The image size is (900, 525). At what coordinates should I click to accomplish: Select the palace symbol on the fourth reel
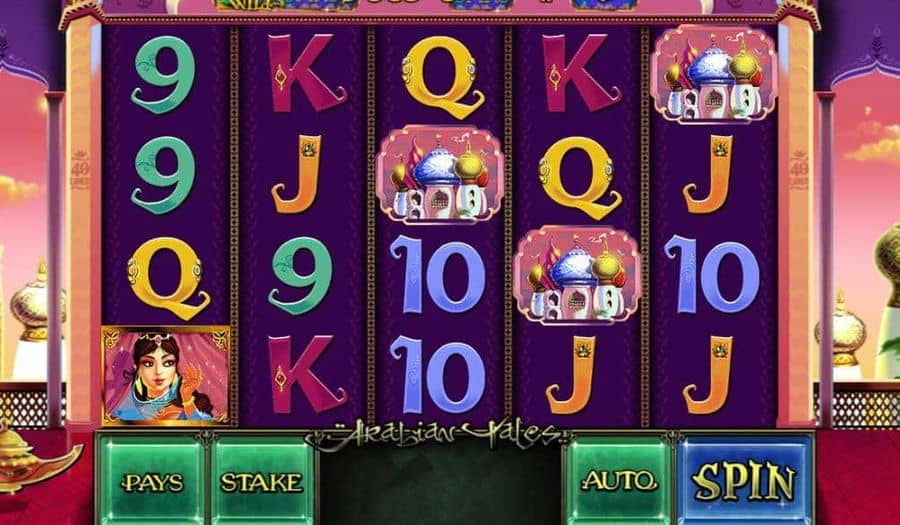pos(577,275)
